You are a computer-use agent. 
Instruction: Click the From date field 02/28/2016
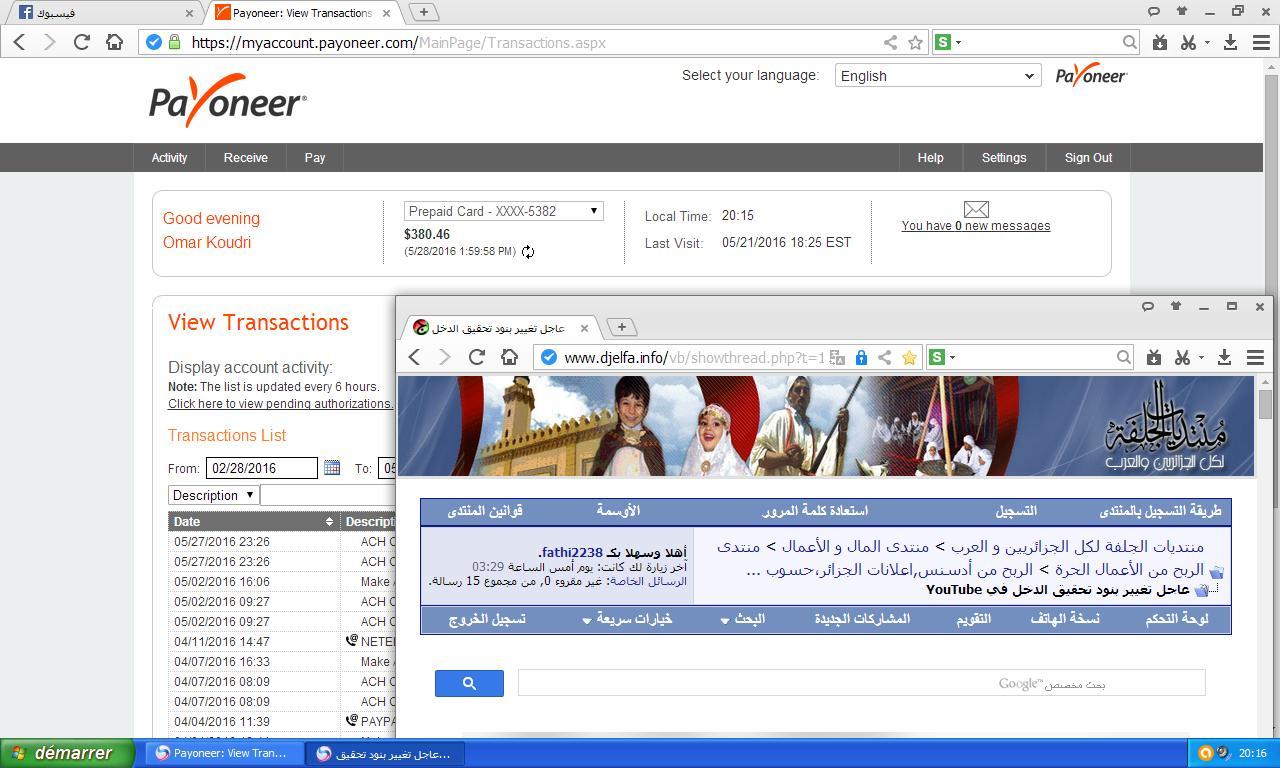point(262,468)
